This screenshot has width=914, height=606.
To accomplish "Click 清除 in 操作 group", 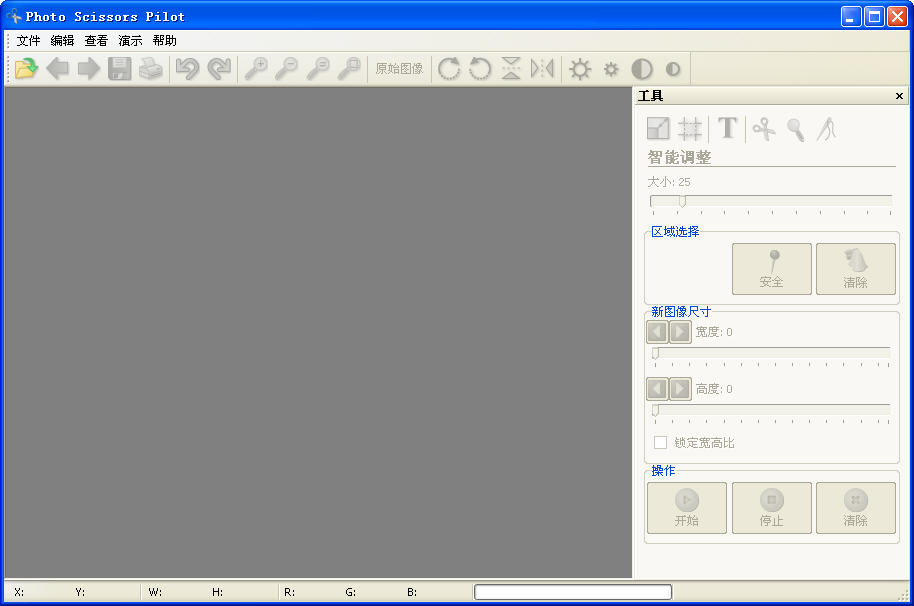I will pos(856,508).
